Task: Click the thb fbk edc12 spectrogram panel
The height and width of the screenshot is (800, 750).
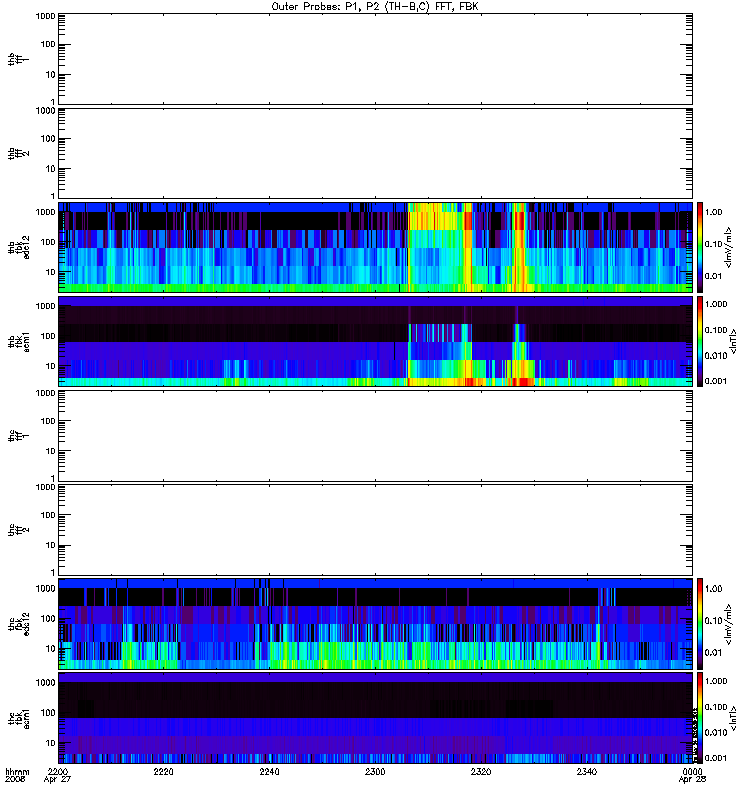Action: tap(375, 247)
